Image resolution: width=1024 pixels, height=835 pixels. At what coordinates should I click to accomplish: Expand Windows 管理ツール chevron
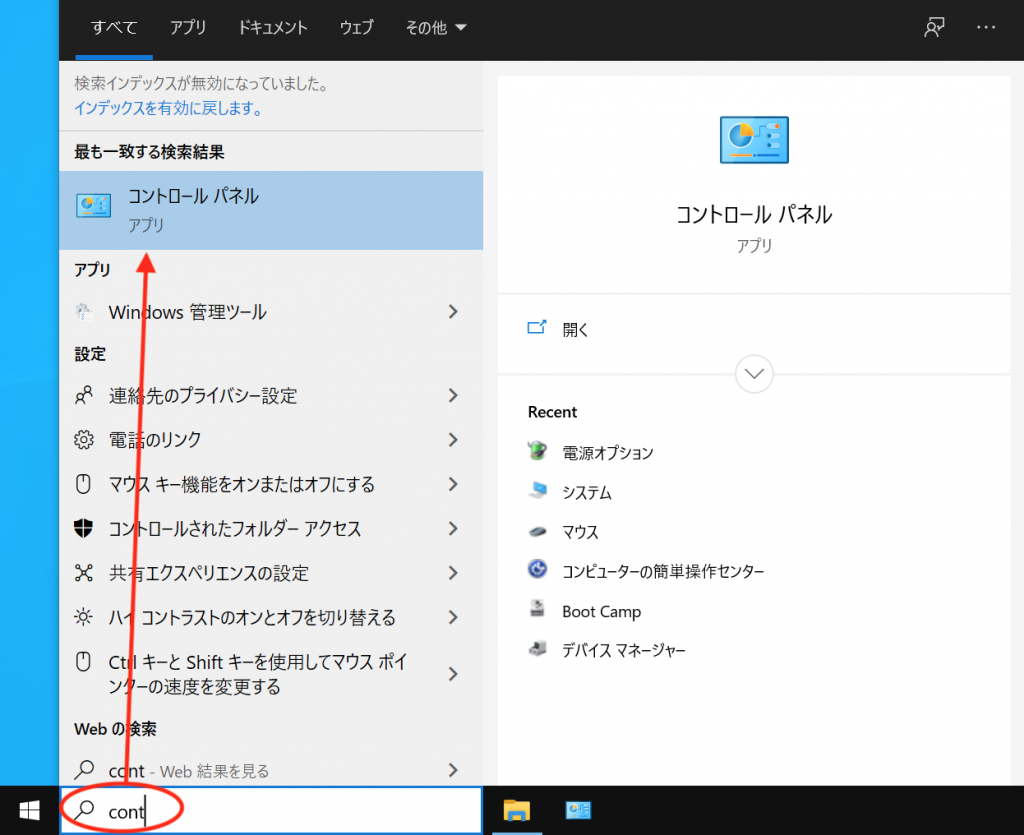coord(453,312)
